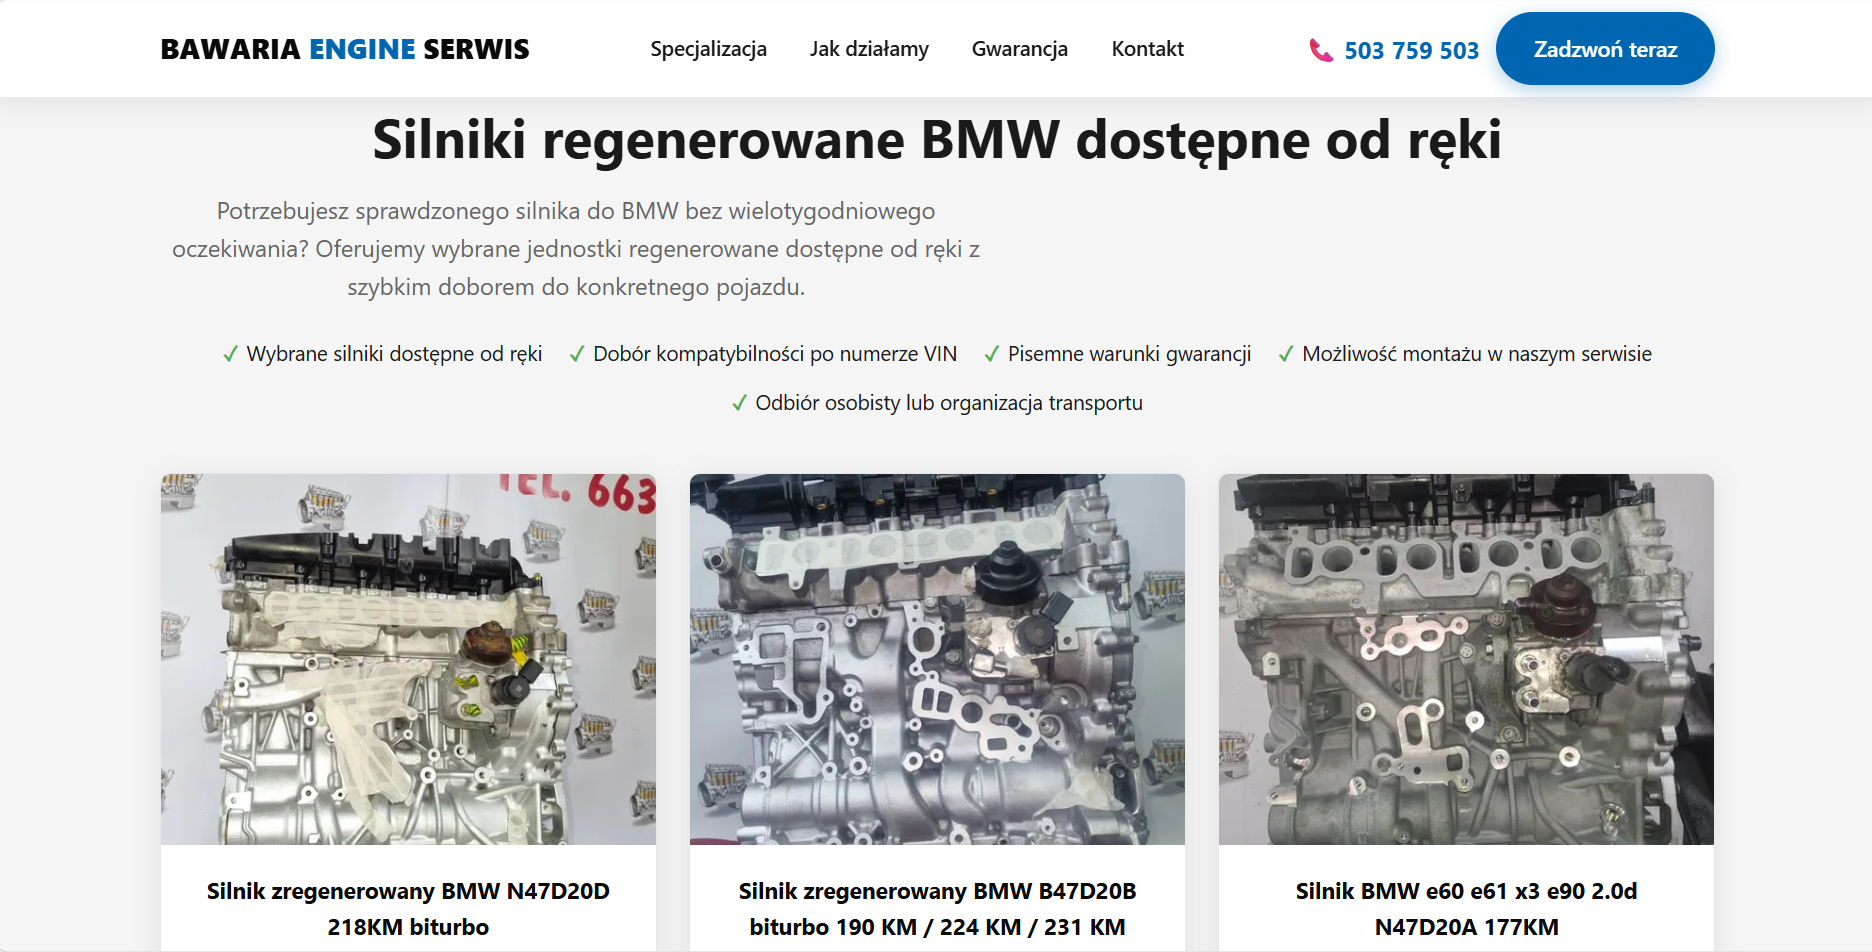1872x952 pixels.
Task: Open the Specjalizacja menu item
Action: [708, 49]
